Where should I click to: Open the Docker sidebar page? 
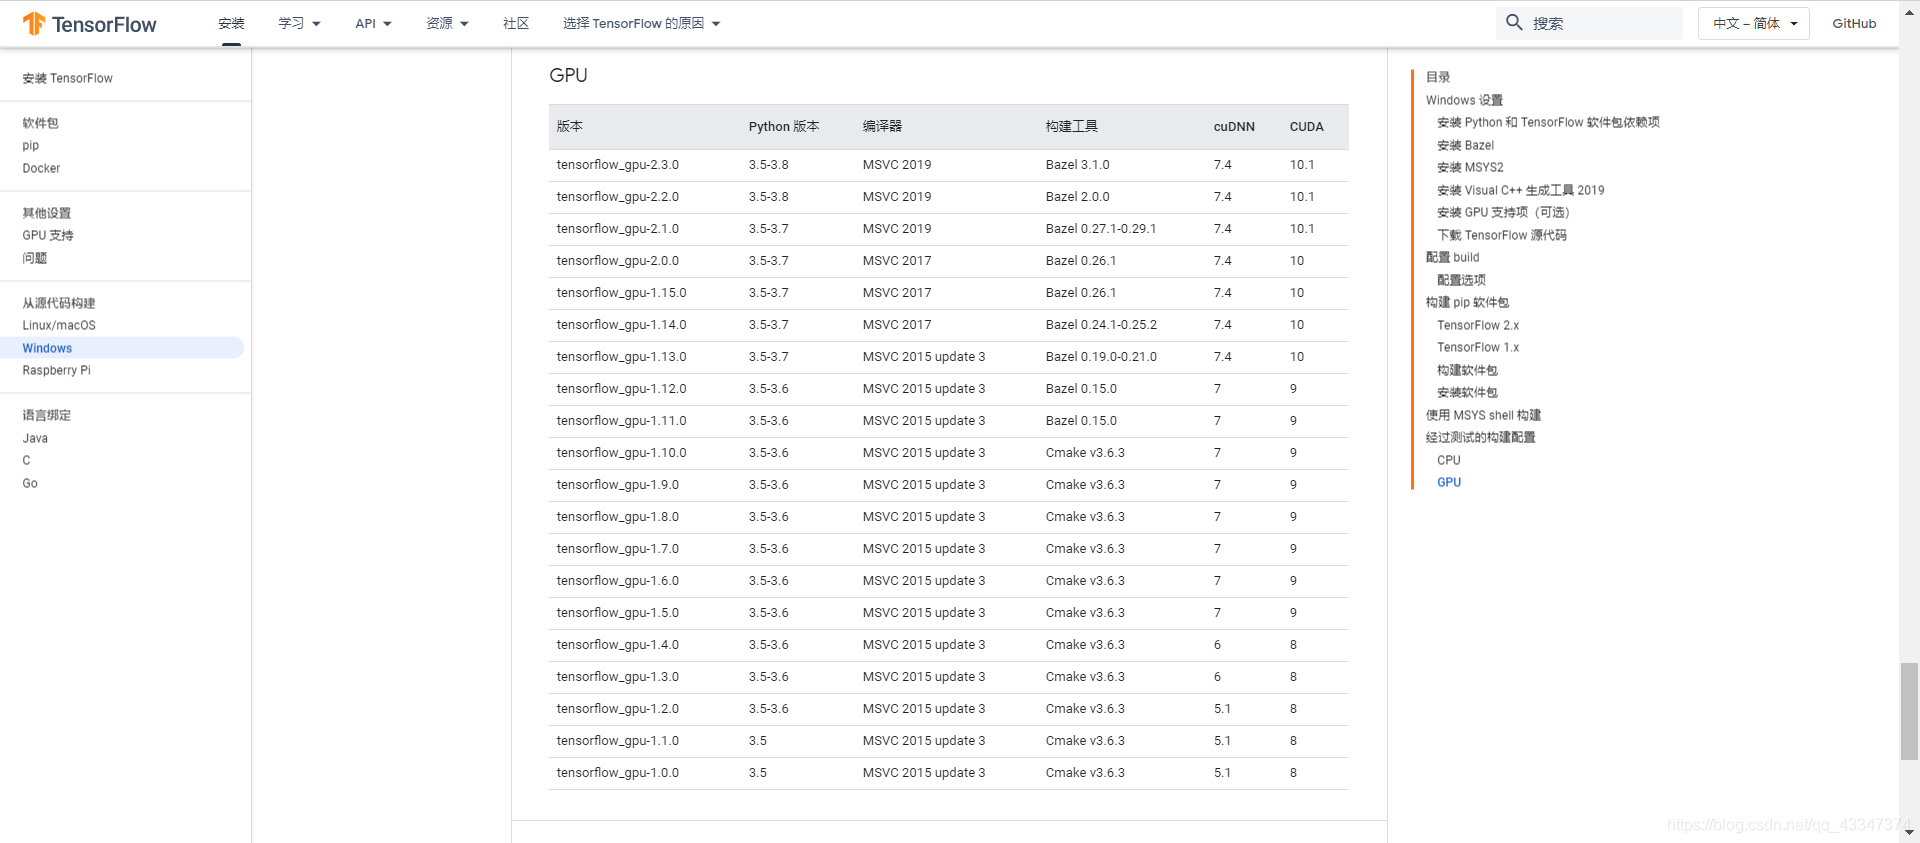(41, 168)
